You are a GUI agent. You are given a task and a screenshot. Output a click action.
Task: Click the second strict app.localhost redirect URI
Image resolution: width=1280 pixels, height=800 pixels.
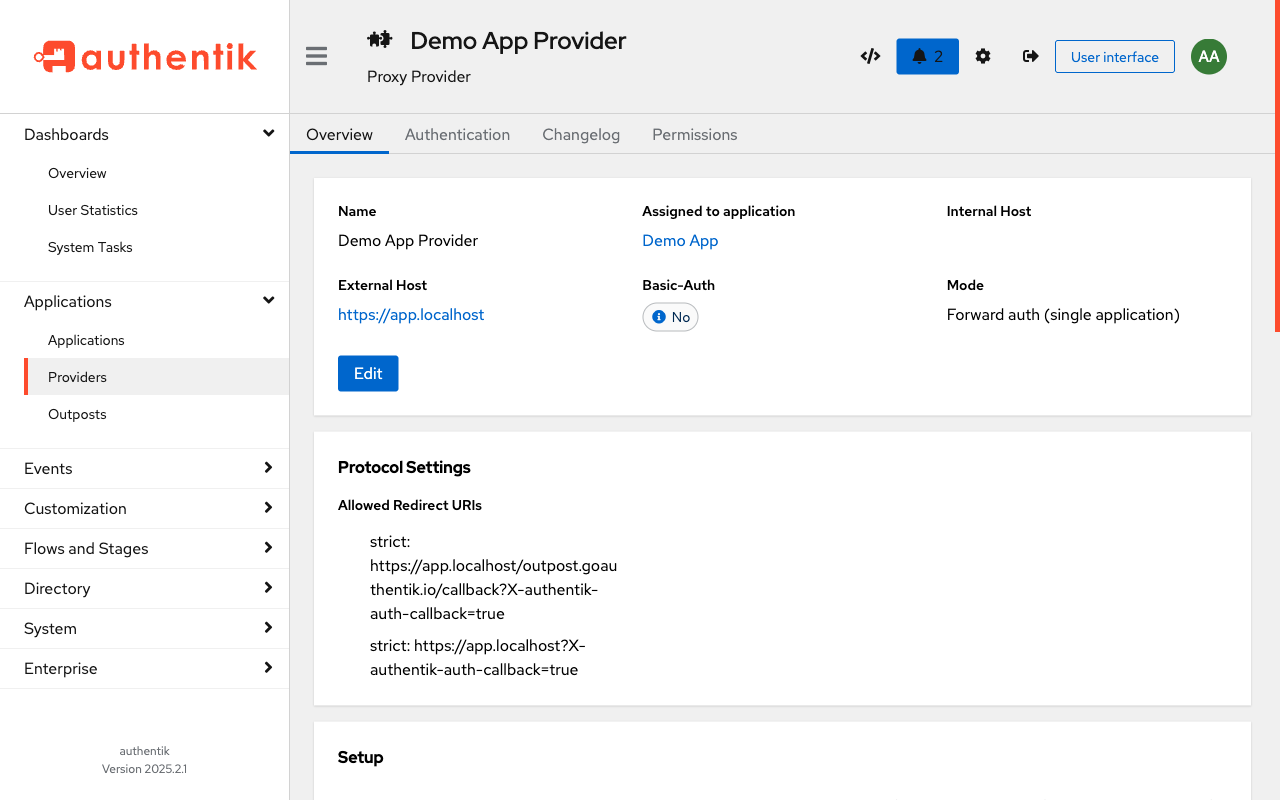(478, 657)
